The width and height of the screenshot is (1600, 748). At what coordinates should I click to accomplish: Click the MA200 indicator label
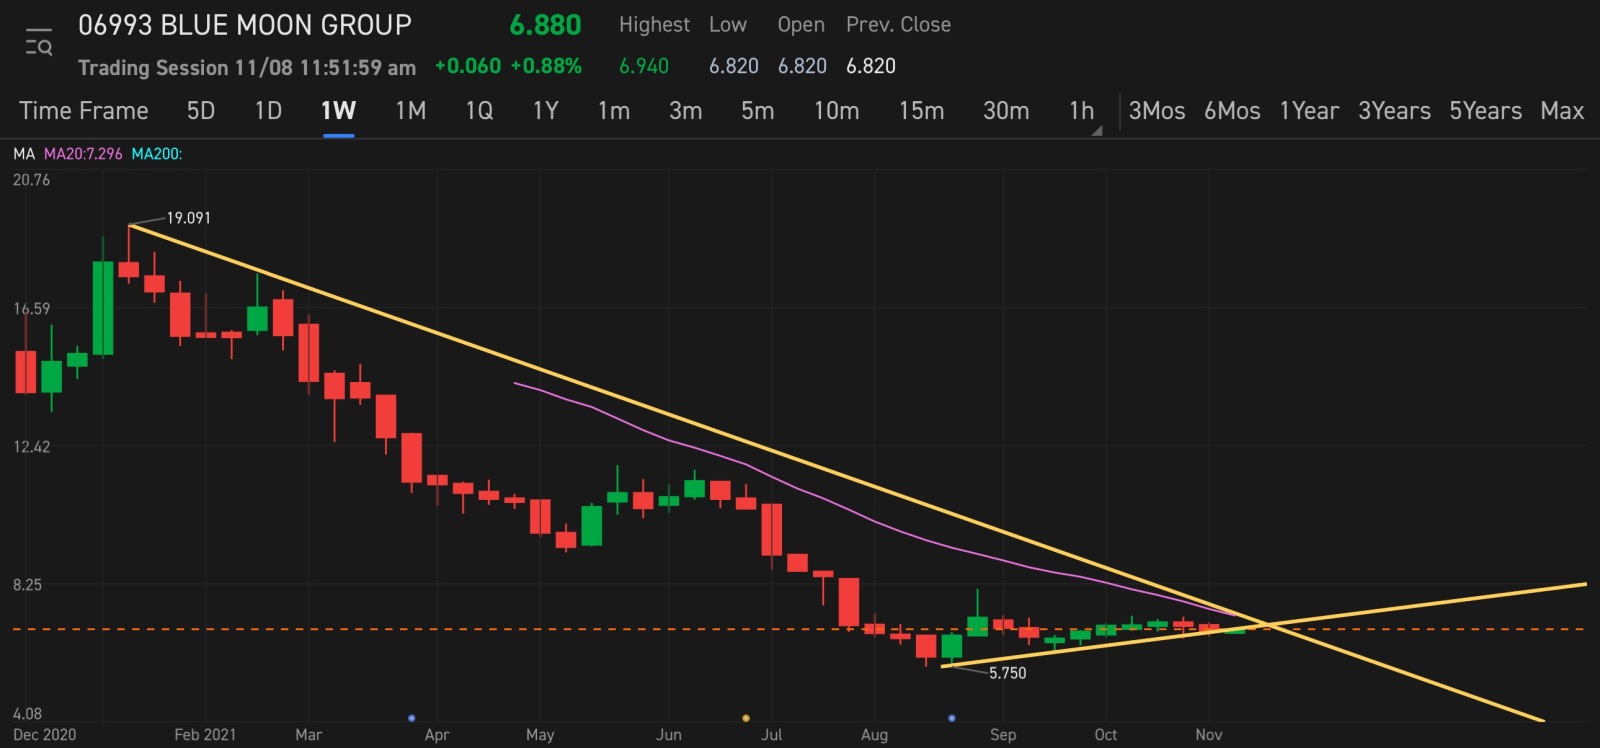[157, 154]
